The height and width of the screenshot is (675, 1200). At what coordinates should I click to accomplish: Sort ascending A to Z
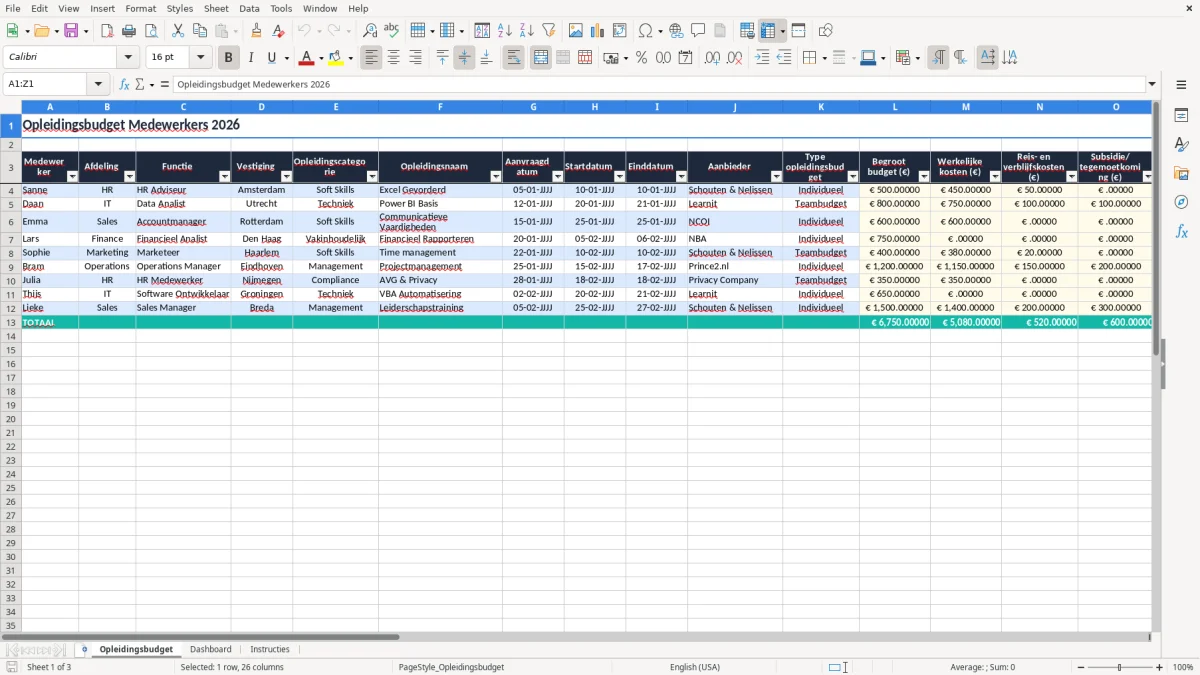[505, 31]
